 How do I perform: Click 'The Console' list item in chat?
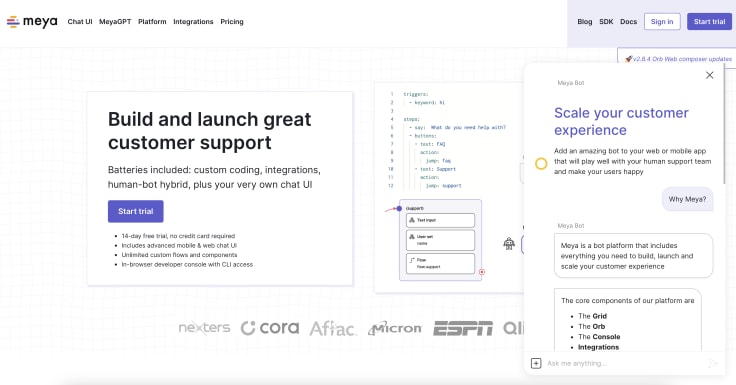[599, 337]
